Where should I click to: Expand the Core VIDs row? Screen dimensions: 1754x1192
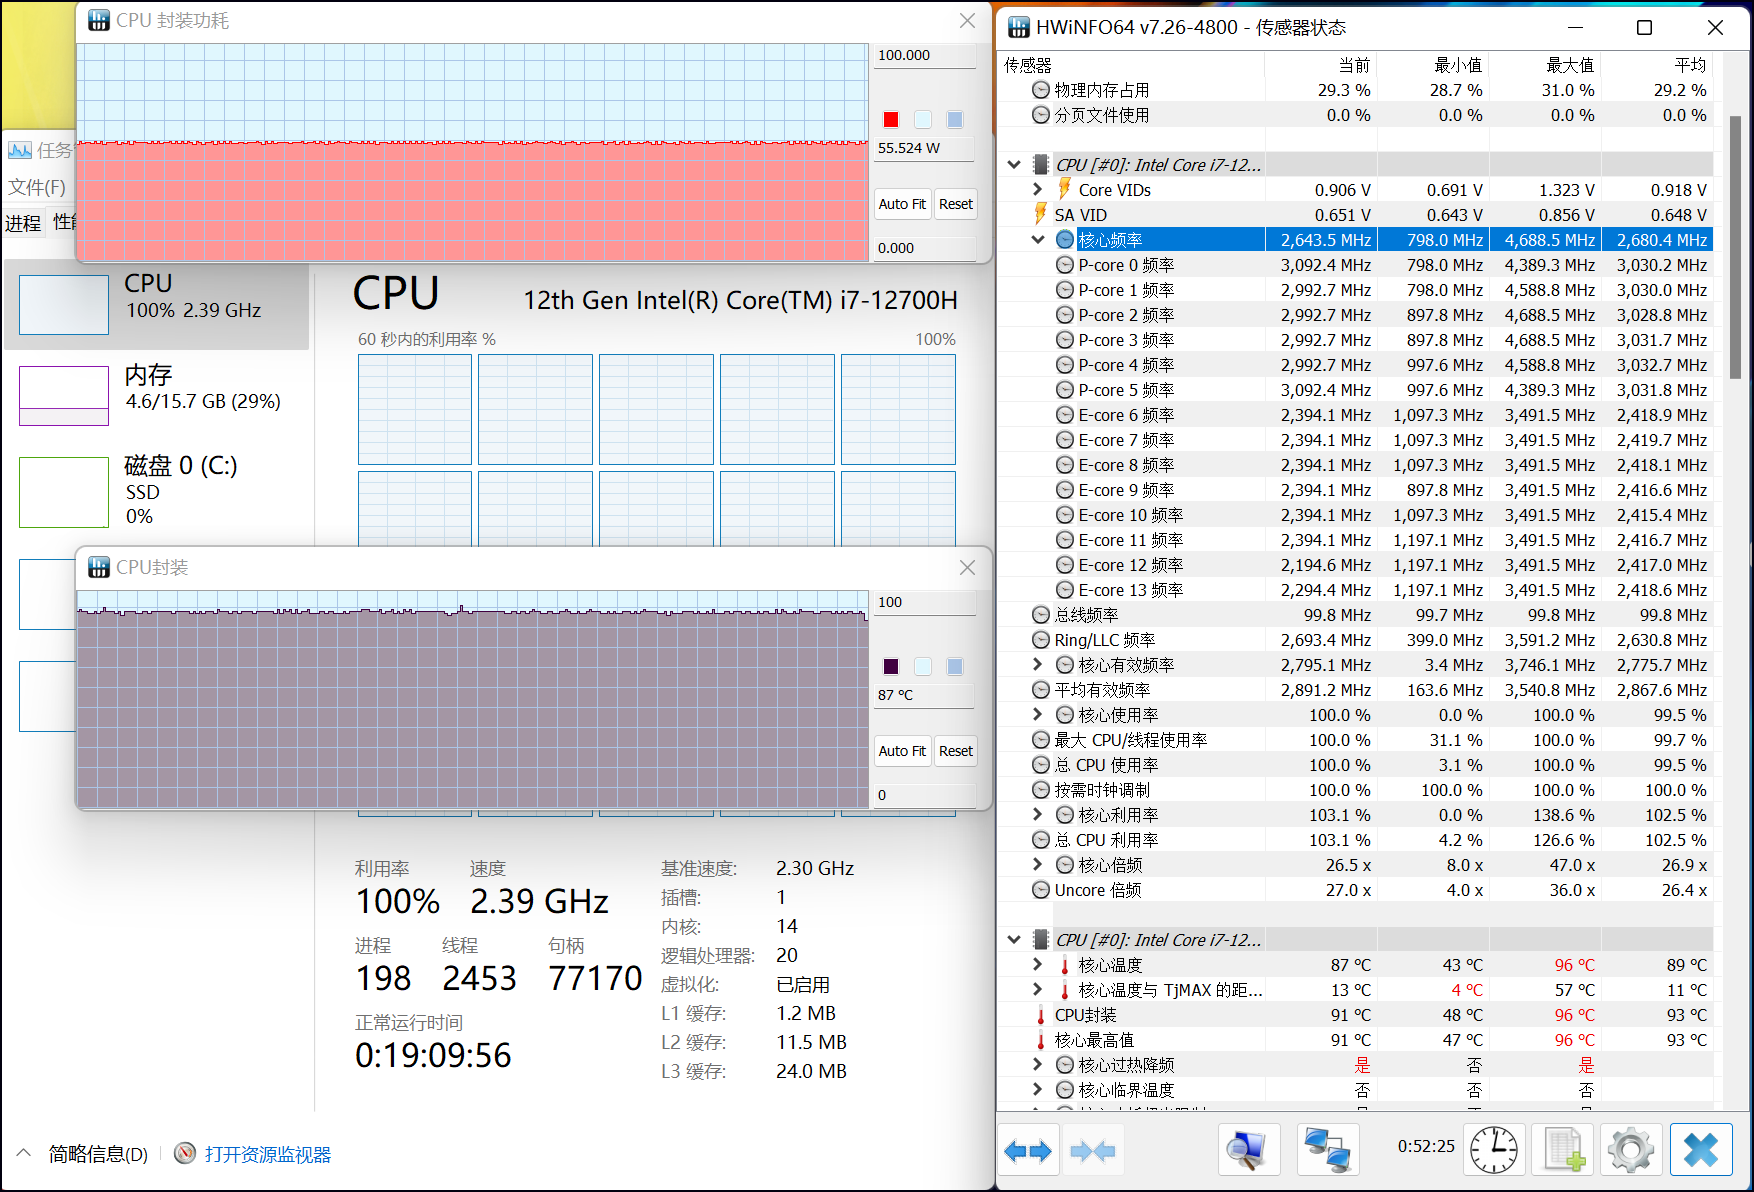tap(1038, 190)
